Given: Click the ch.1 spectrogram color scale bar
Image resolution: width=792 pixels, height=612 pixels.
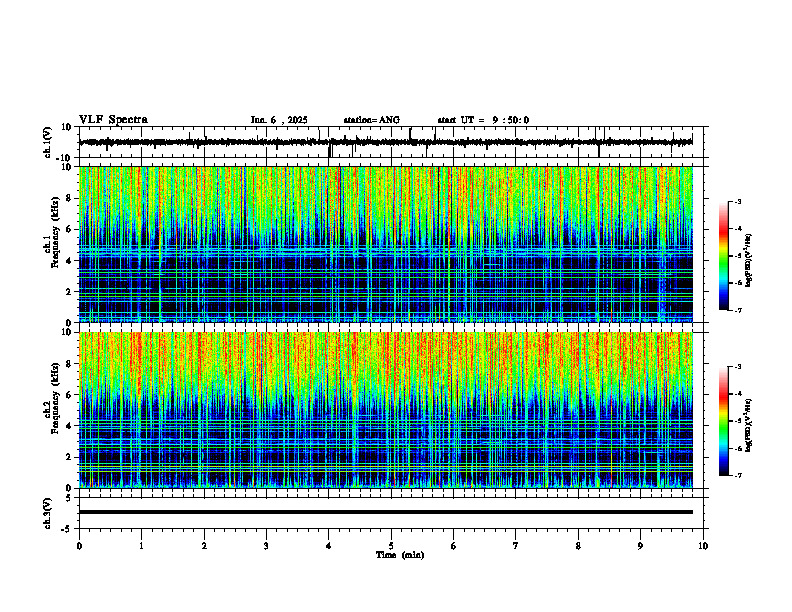Looking at the screenshot, I should click(x=724, y=256).
